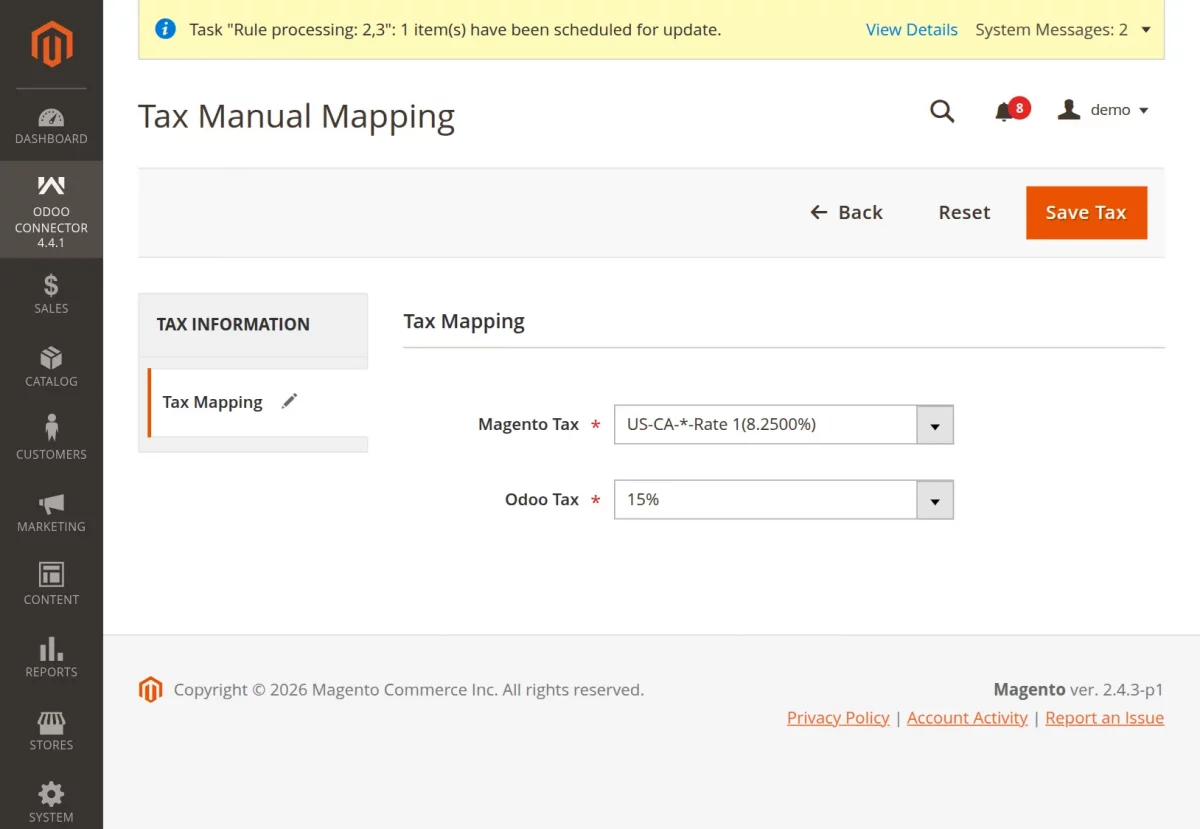Click the View Details link
The image size is (1200, 829).
pyautogui.click(x=911, y=30)
